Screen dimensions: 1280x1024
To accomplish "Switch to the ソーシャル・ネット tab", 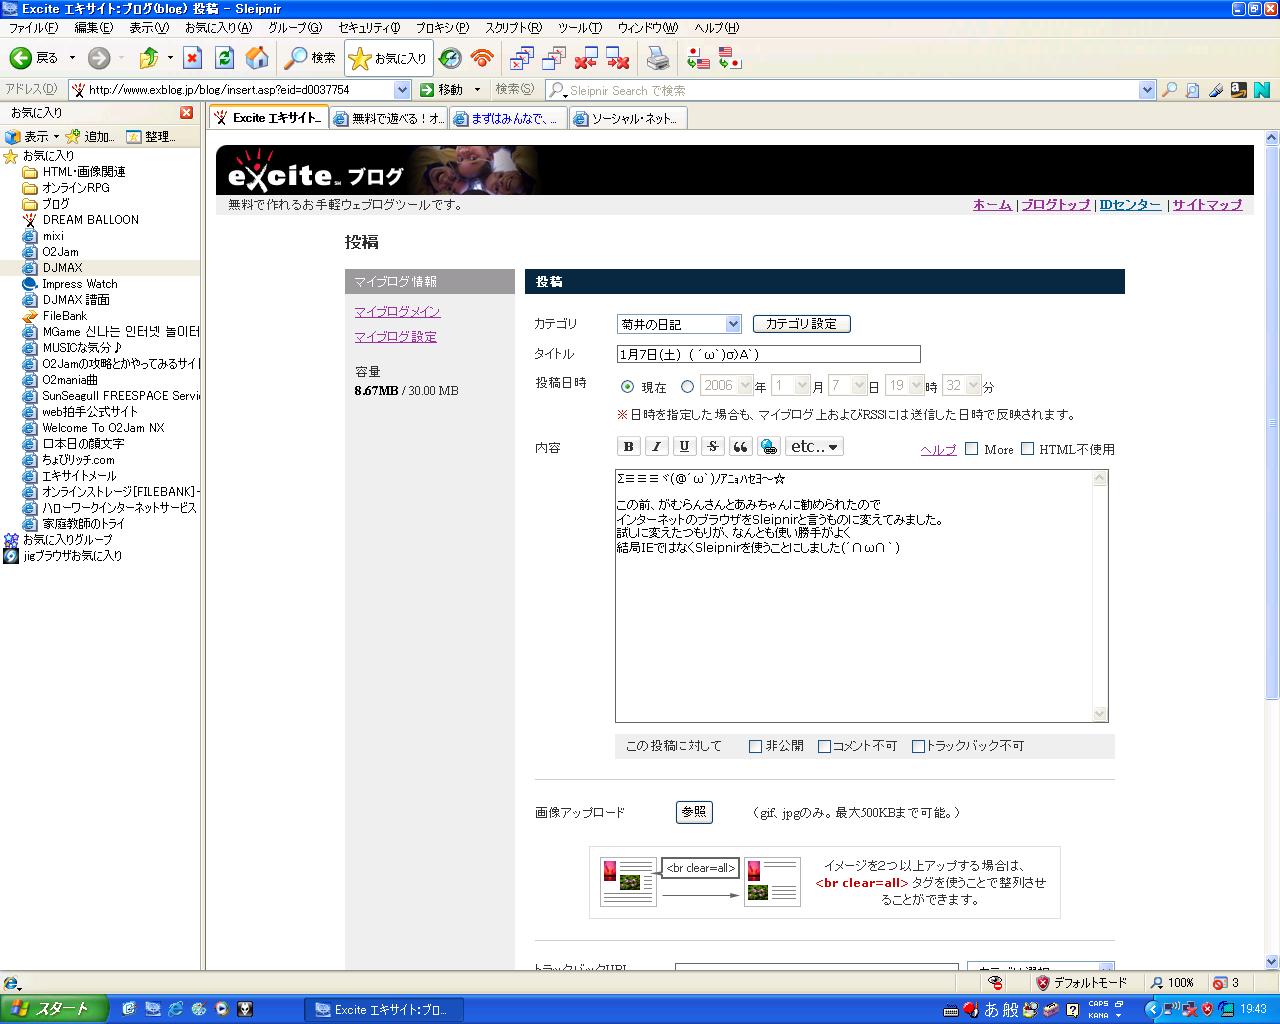I will [628, 118].
